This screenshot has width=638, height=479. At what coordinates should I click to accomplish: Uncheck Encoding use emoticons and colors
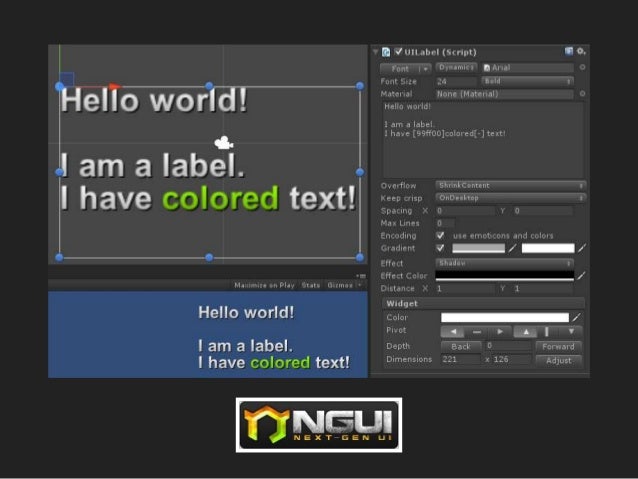(x=440, y=235)
